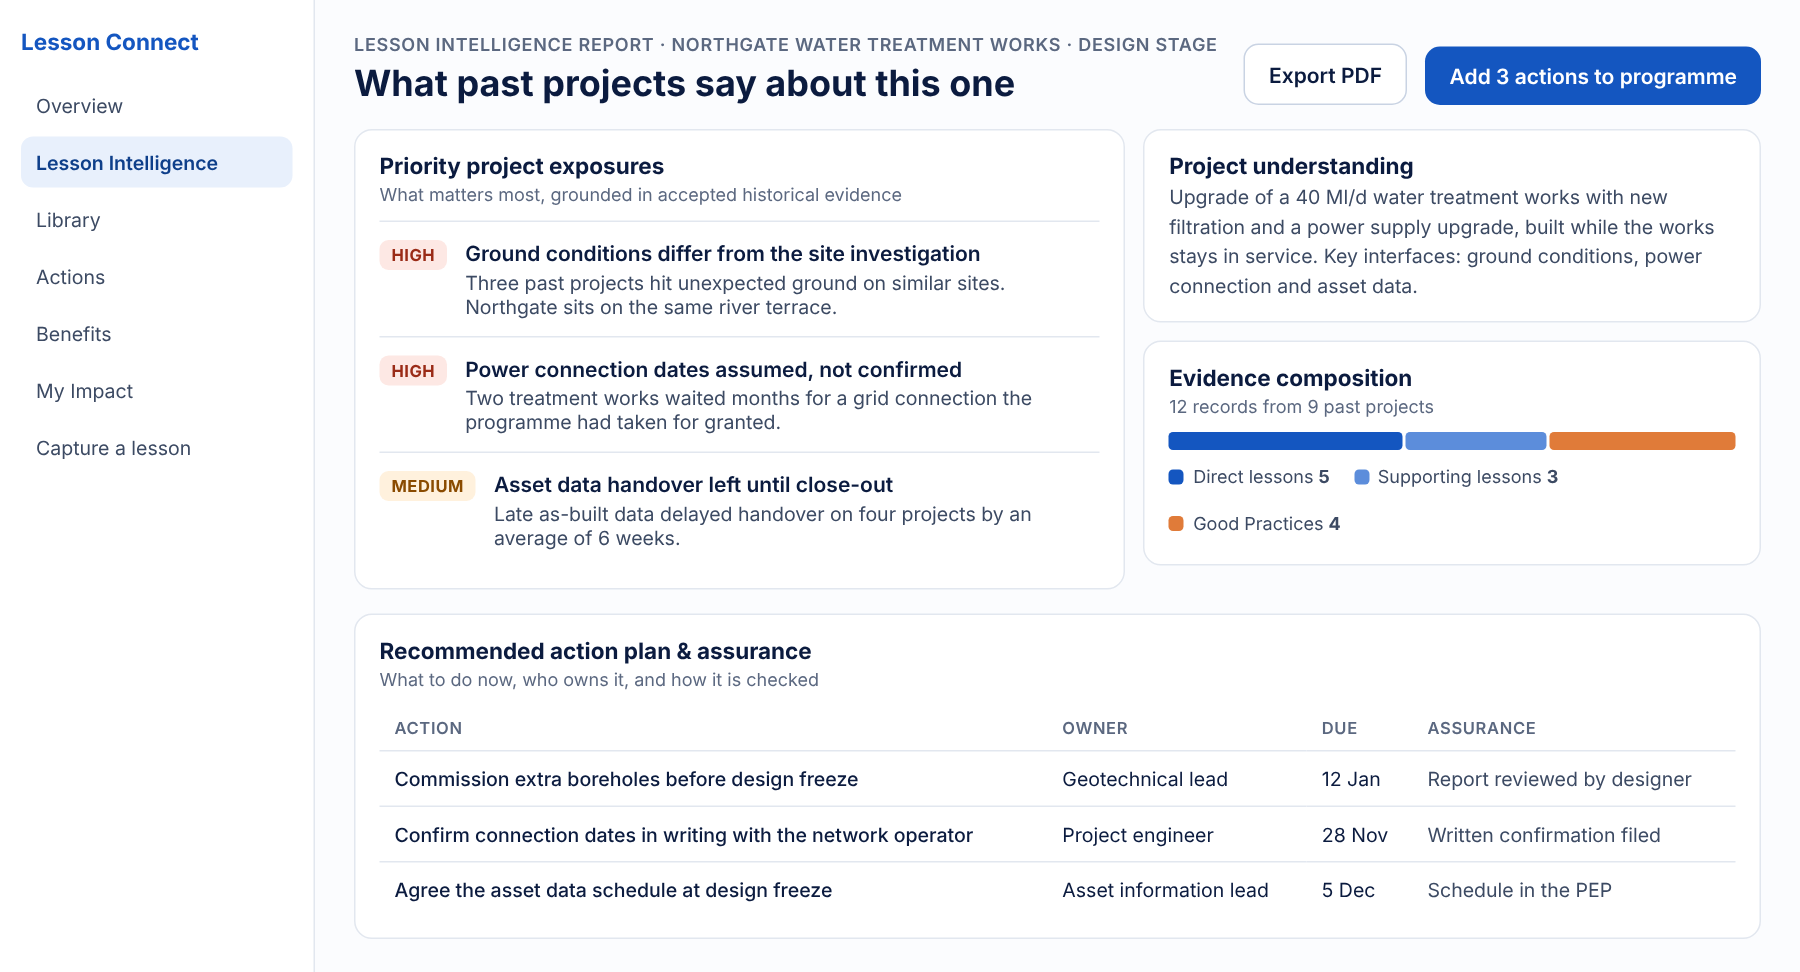1800x972 pixels.
Task: Click light blue Supporting lessons bar segment
Action: (x=1475, y=441)
